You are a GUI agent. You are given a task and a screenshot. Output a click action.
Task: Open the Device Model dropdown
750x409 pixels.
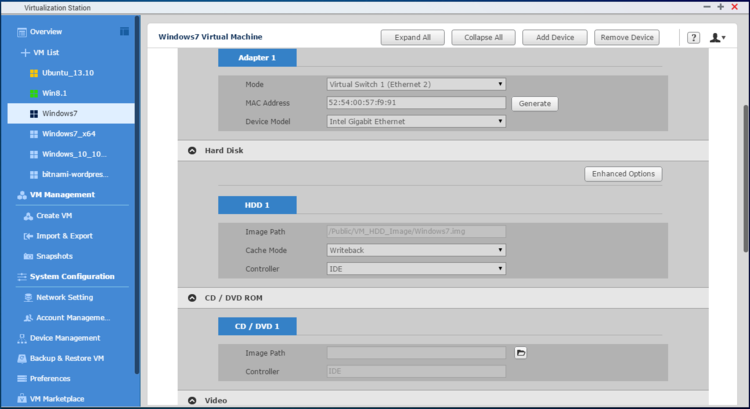(416, 122)
